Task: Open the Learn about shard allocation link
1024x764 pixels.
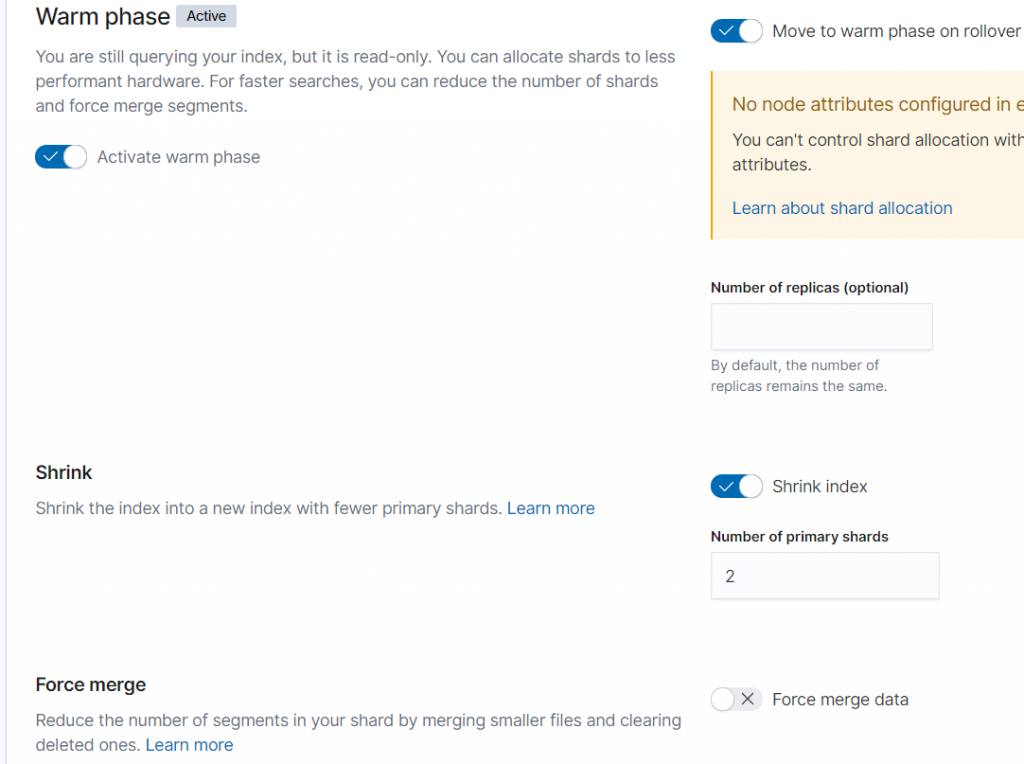Action: pos(842,208)
